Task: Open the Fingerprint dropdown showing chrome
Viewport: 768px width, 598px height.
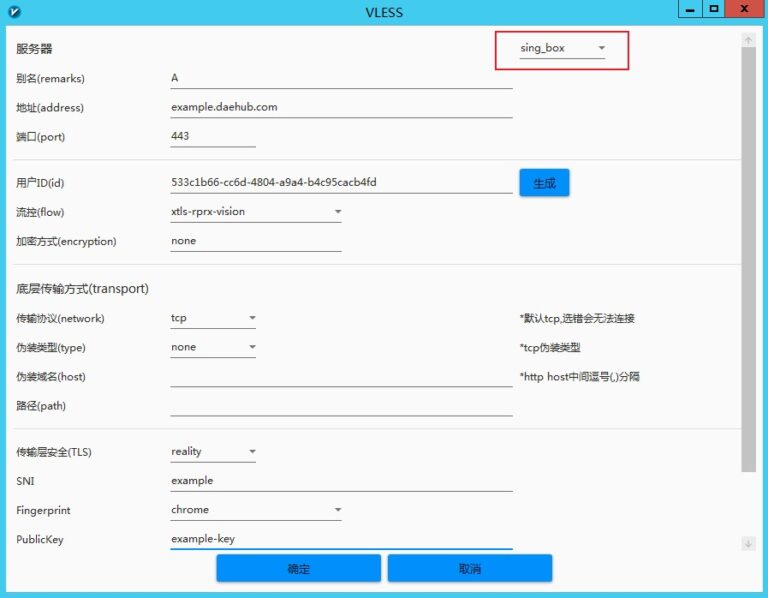Action: pyautogui.click(x=256, y=510)
